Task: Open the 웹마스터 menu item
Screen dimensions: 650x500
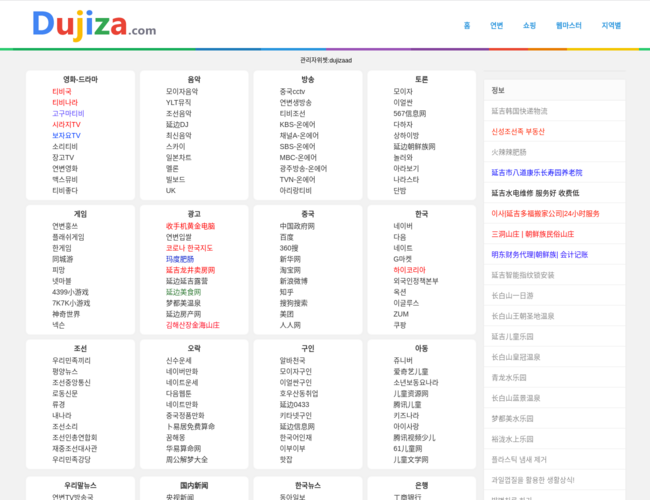Action: point(568,26)
